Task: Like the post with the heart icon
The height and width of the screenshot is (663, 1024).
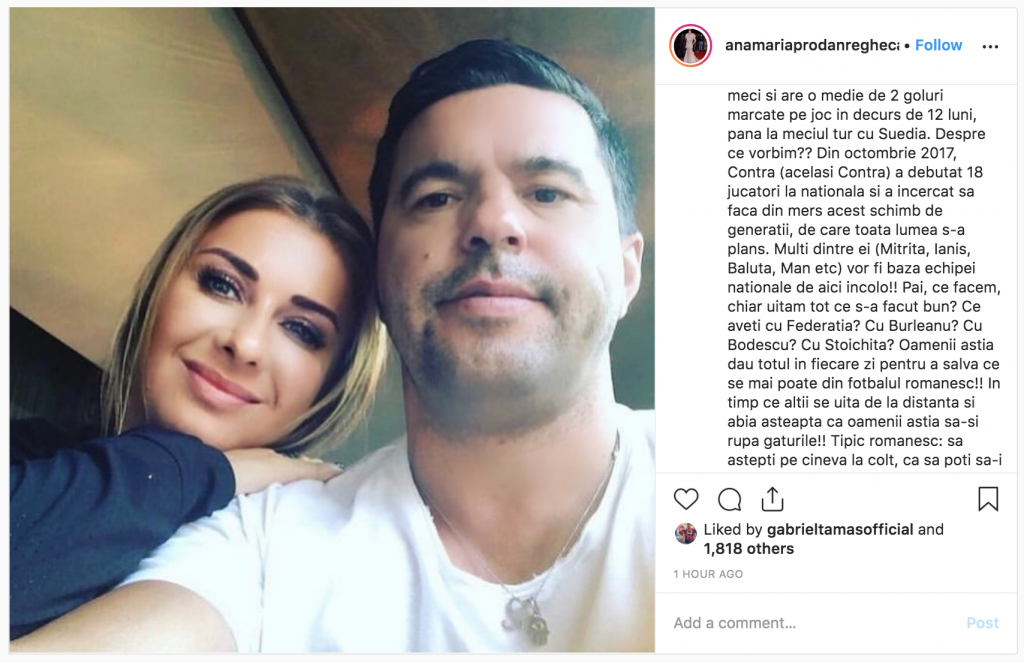Action: coord(686,499)
